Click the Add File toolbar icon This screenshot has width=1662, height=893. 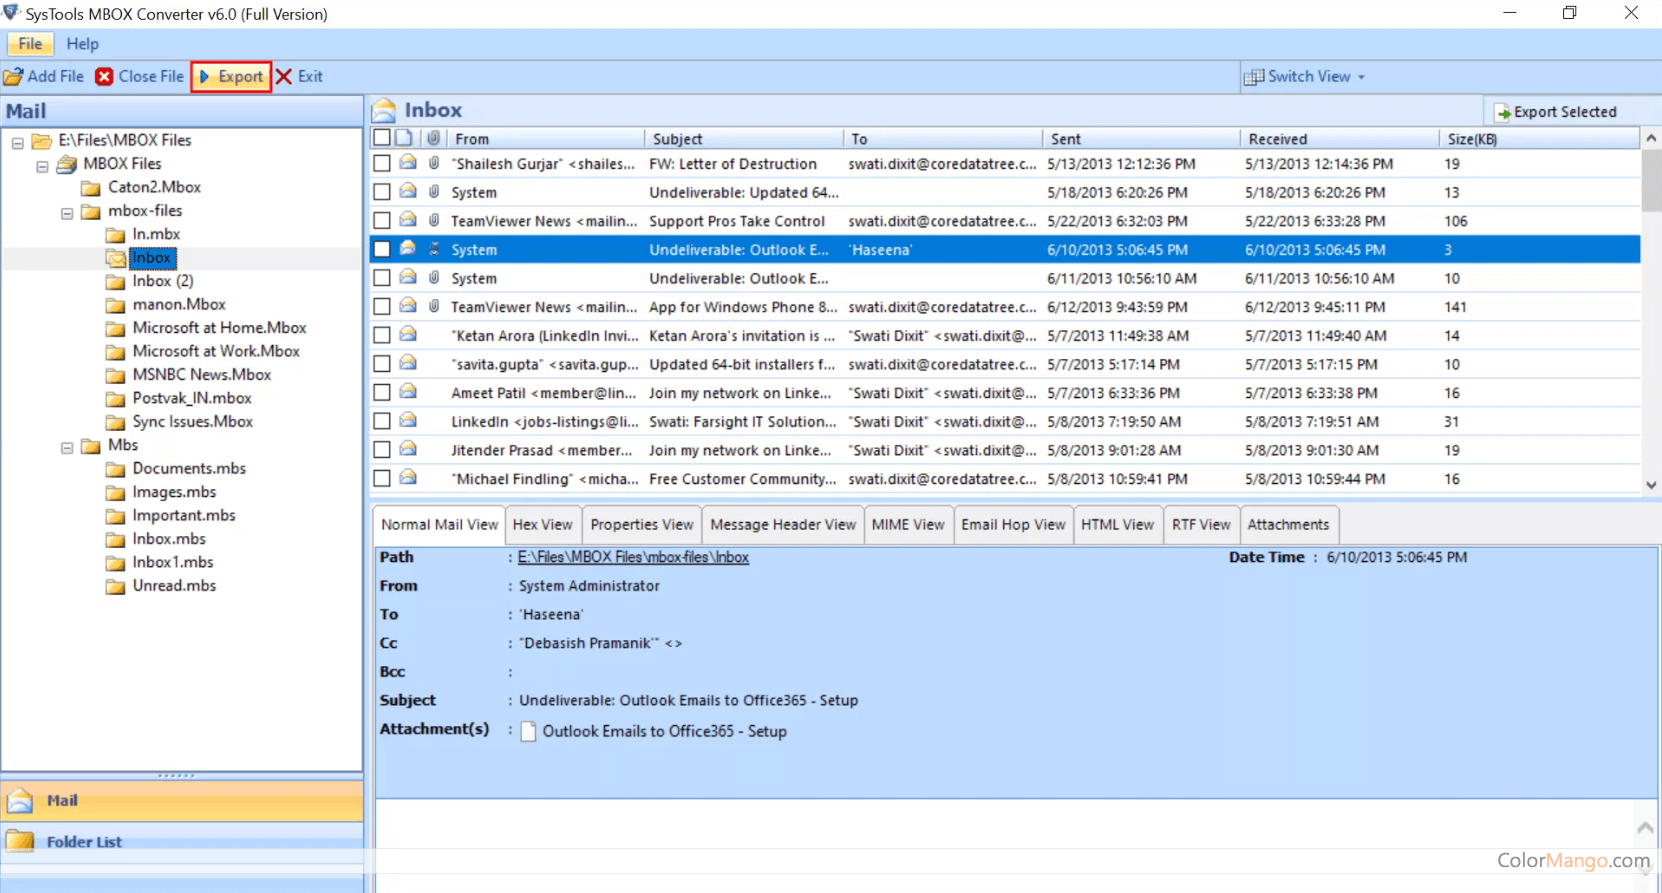pos(13,77)
